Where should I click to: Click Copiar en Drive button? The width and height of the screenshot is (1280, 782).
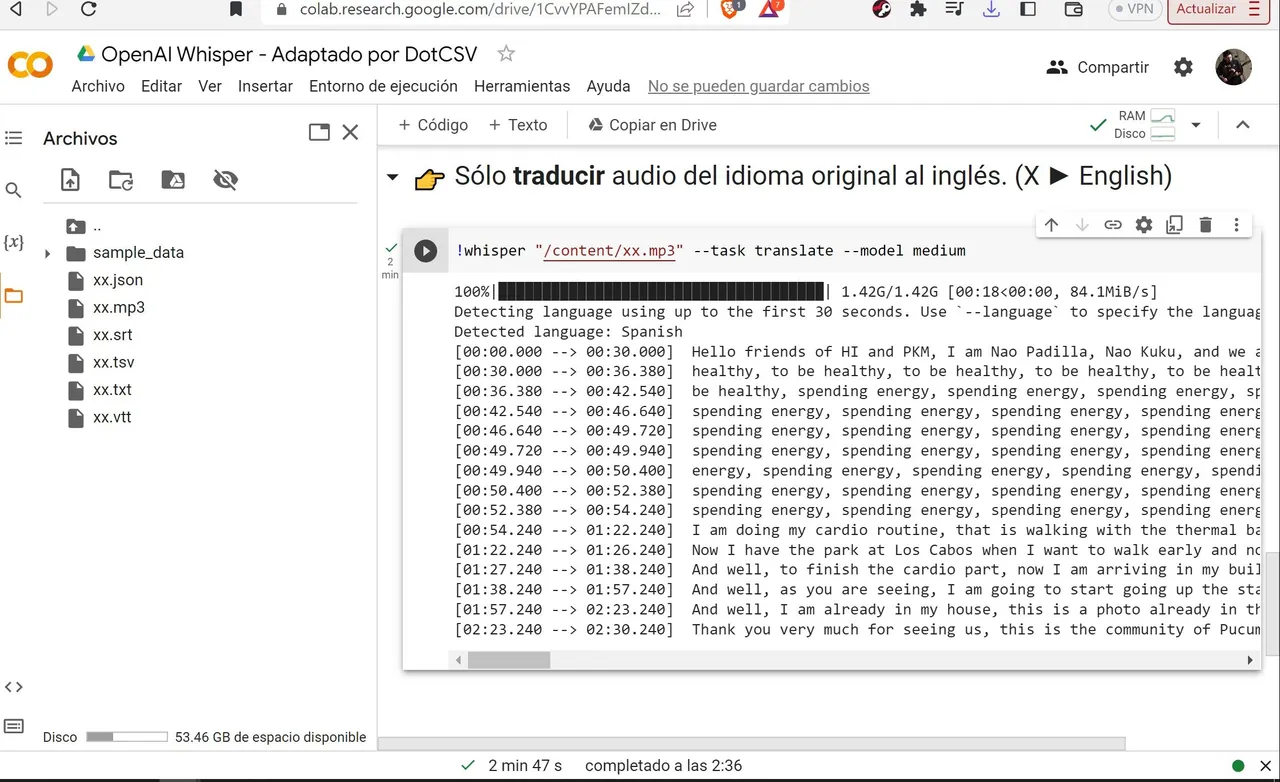coord(652,125)
